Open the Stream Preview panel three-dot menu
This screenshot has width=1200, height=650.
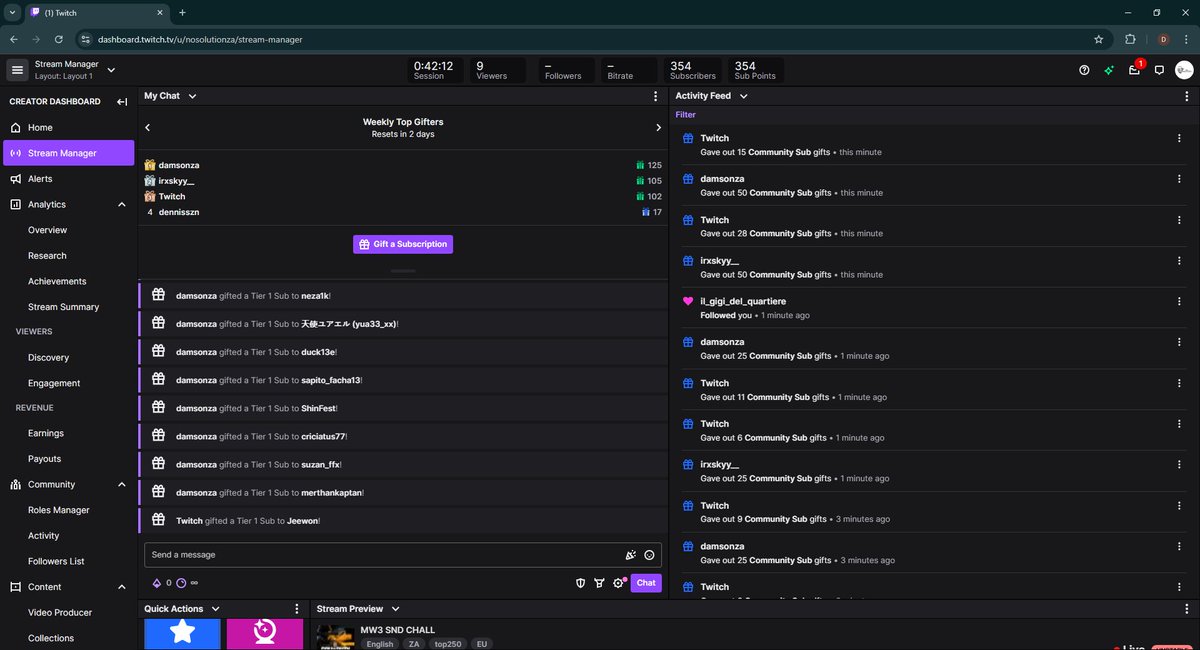point(1186,609)
